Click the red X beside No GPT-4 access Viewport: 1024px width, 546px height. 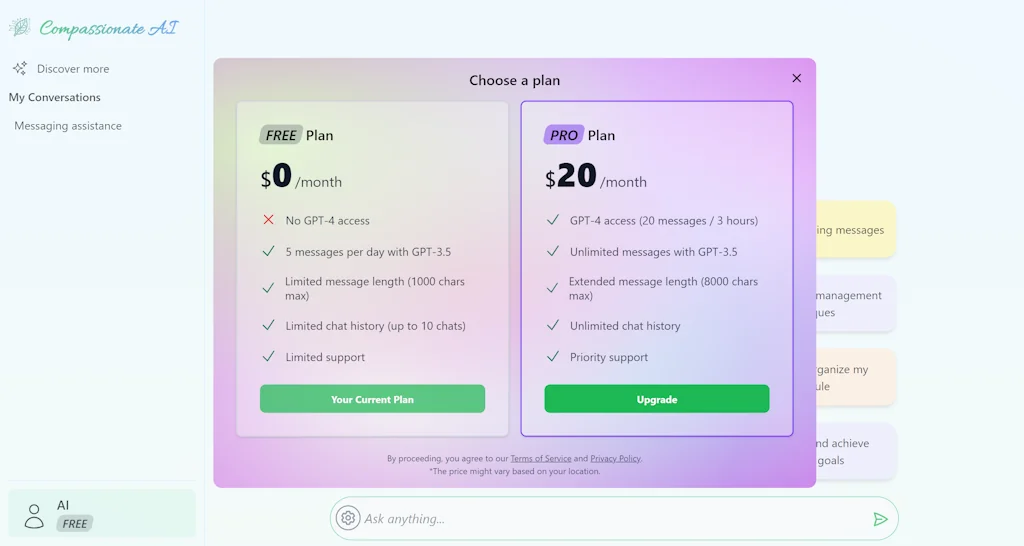coord(268,220)
